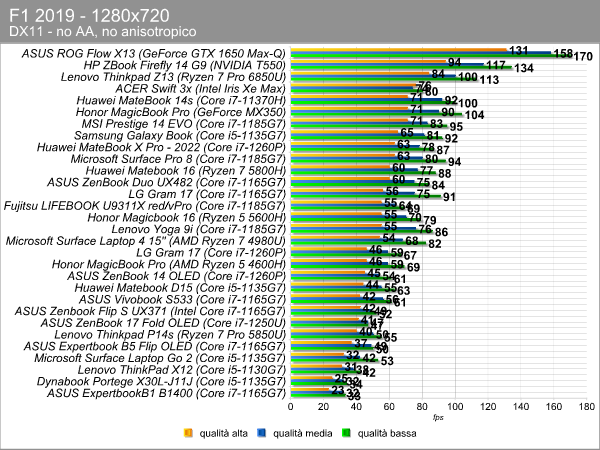Click subtitle 'DX11 - no AA, no anisotropico'
Image resolution: width=600 pixels, height=450 pixels.
coord(103,31)
